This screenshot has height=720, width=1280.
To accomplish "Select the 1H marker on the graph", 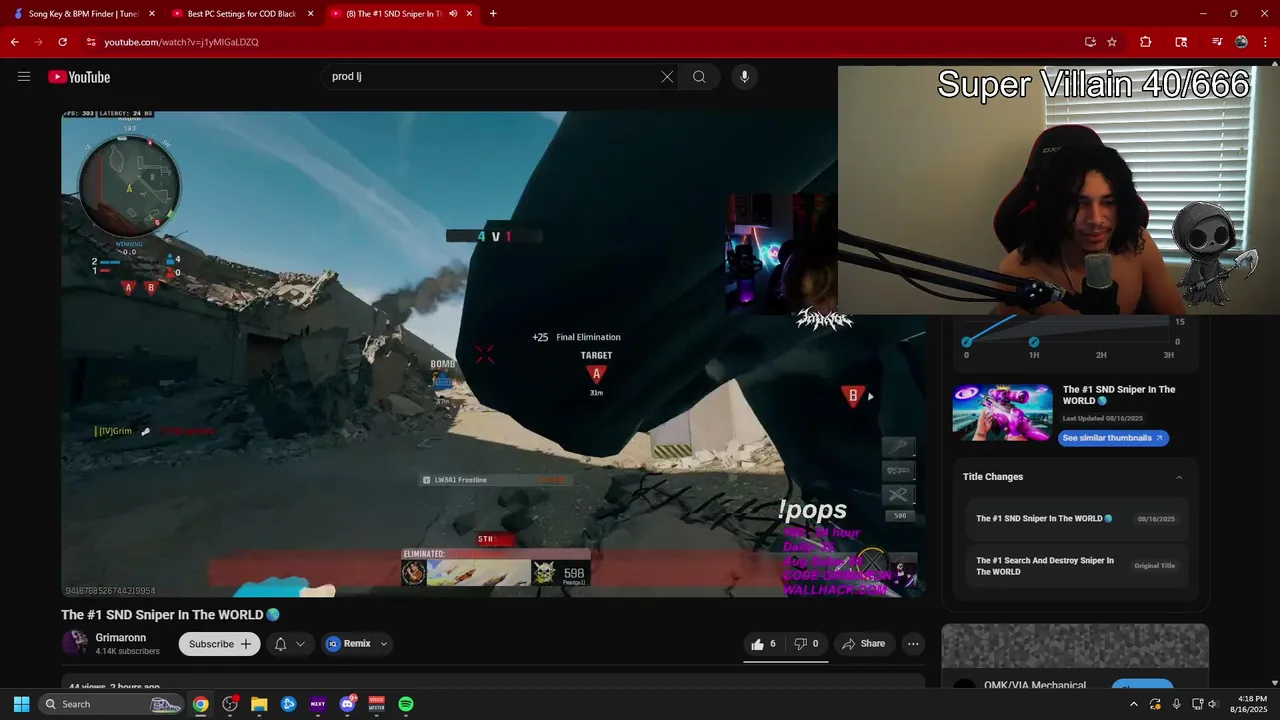I will click(x=1034, y=342).
